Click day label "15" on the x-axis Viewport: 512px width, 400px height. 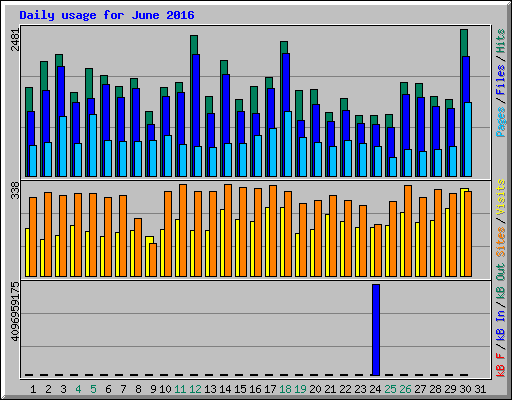[240, 389]
